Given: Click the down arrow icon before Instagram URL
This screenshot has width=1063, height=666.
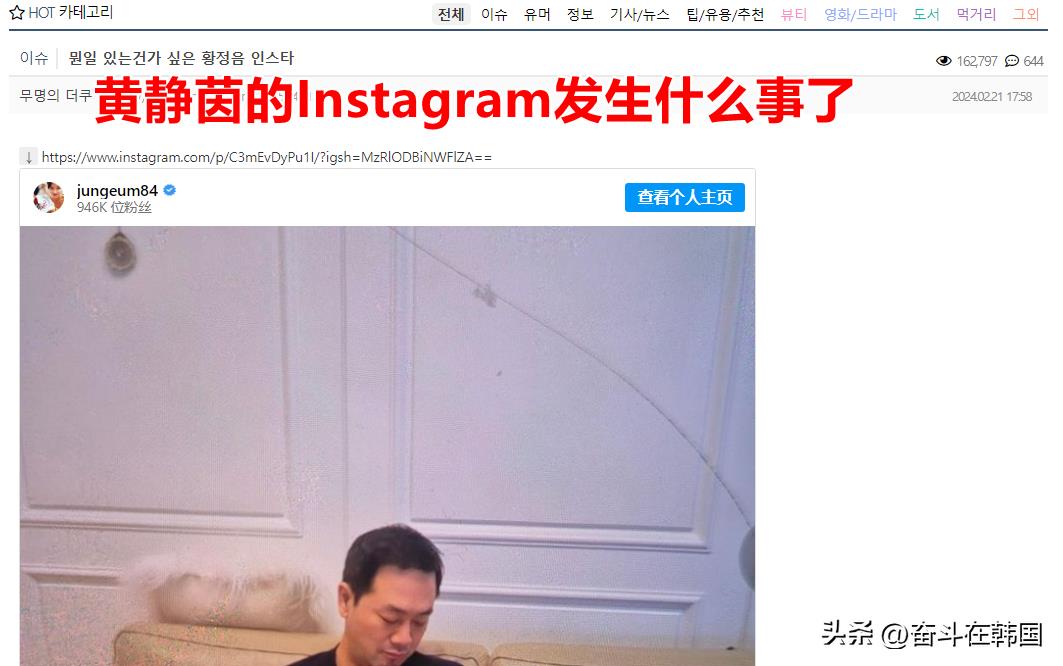Looking at the screenshot, I should point(28,157).
